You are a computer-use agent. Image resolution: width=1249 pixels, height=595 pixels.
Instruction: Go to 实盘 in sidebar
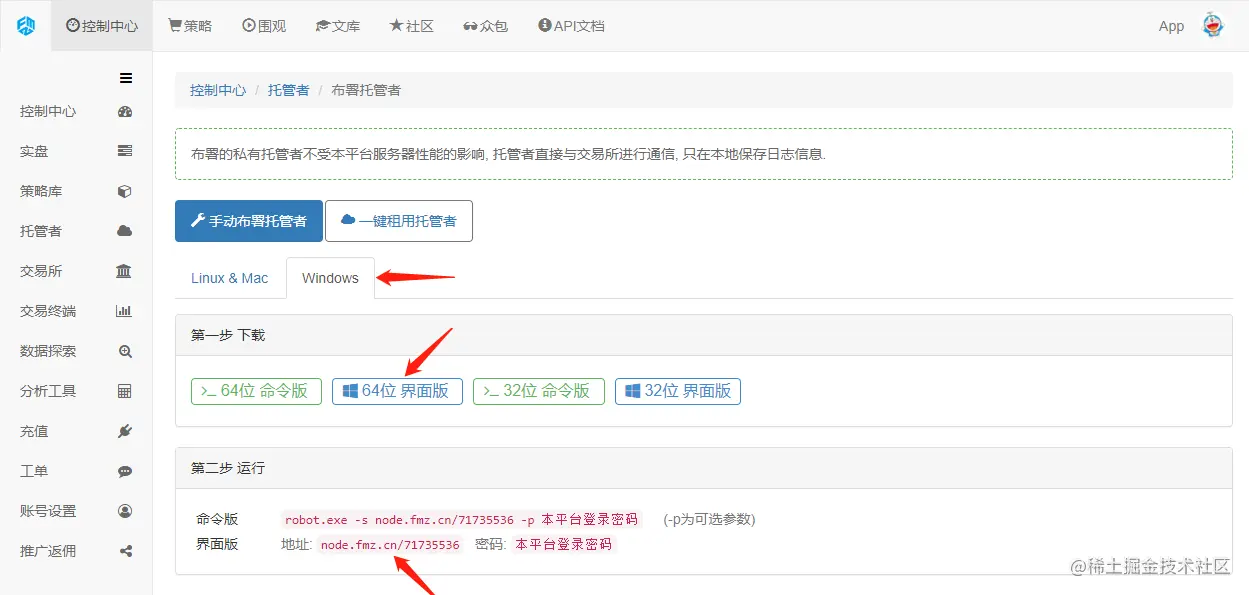pos(34,152)
